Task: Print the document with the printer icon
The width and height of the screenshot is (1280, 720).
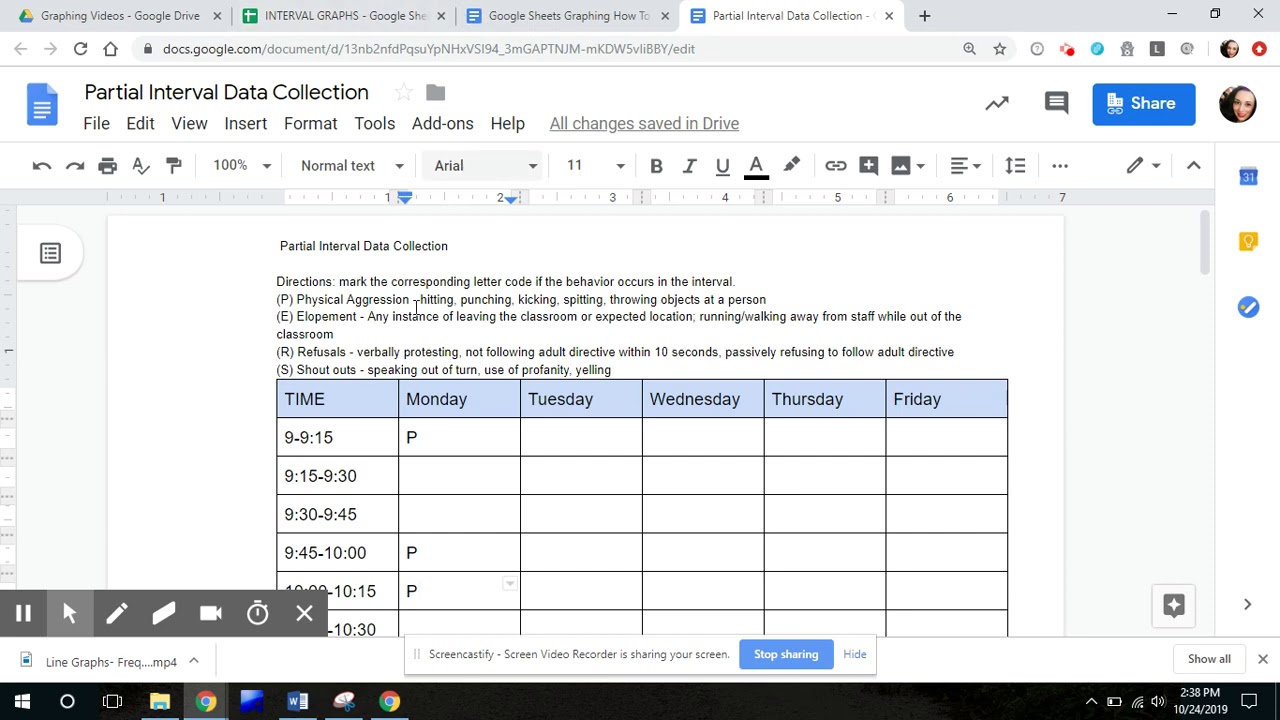Action: coord(108,166)
